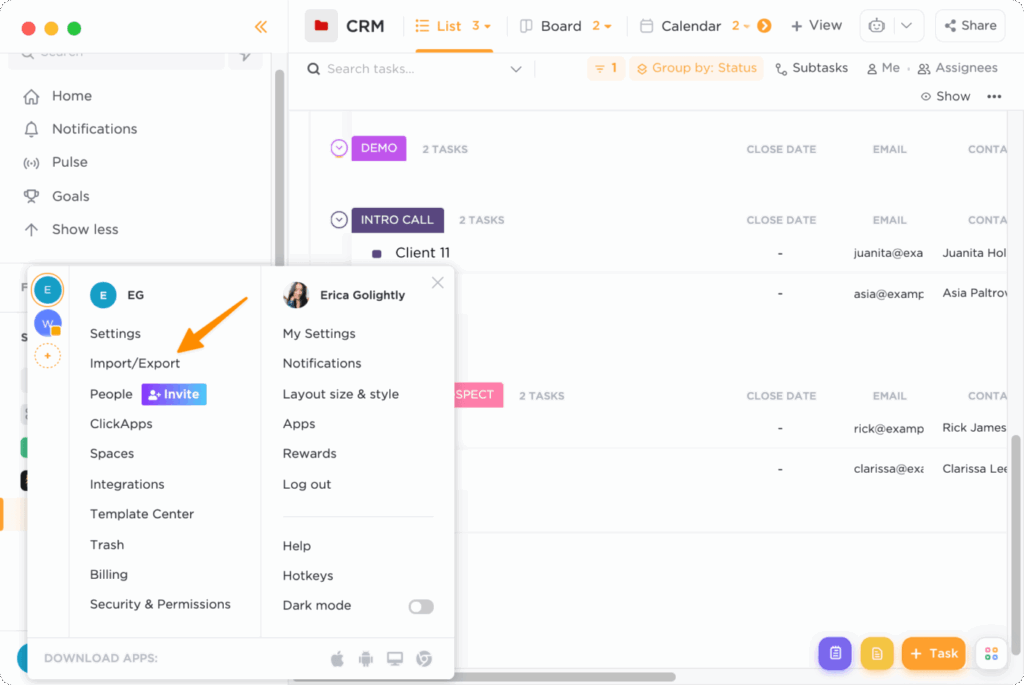Add a new workspace plus icon

[48, 357]
